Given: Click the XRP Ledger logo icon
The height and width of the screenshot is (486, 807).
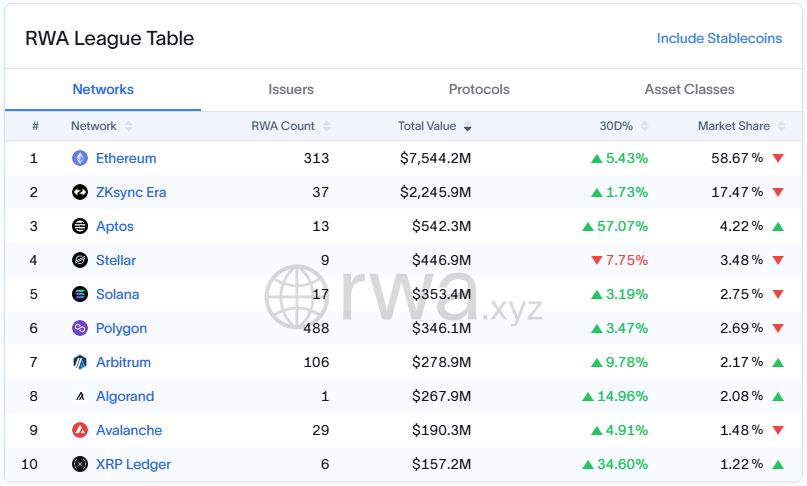Looking at the screenshot, I should pos(80,464).
